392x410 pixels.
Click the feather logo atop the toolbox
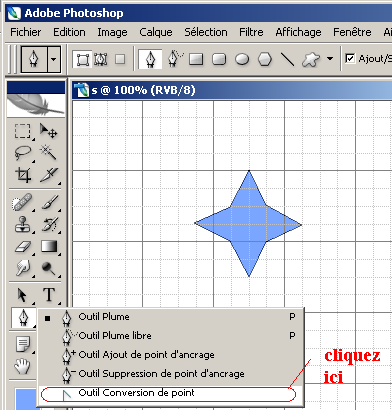36,105
